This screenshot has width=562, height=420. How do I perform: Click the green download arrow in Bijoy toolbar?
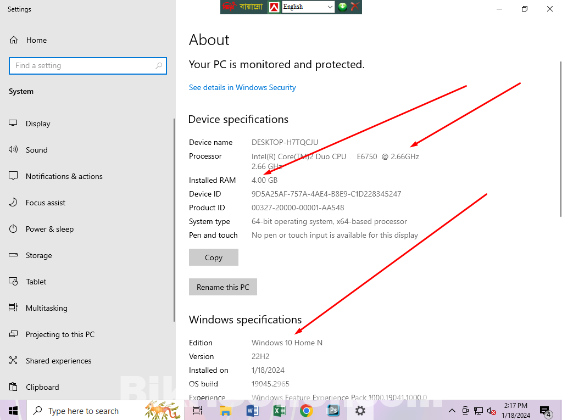pos(342,7)
